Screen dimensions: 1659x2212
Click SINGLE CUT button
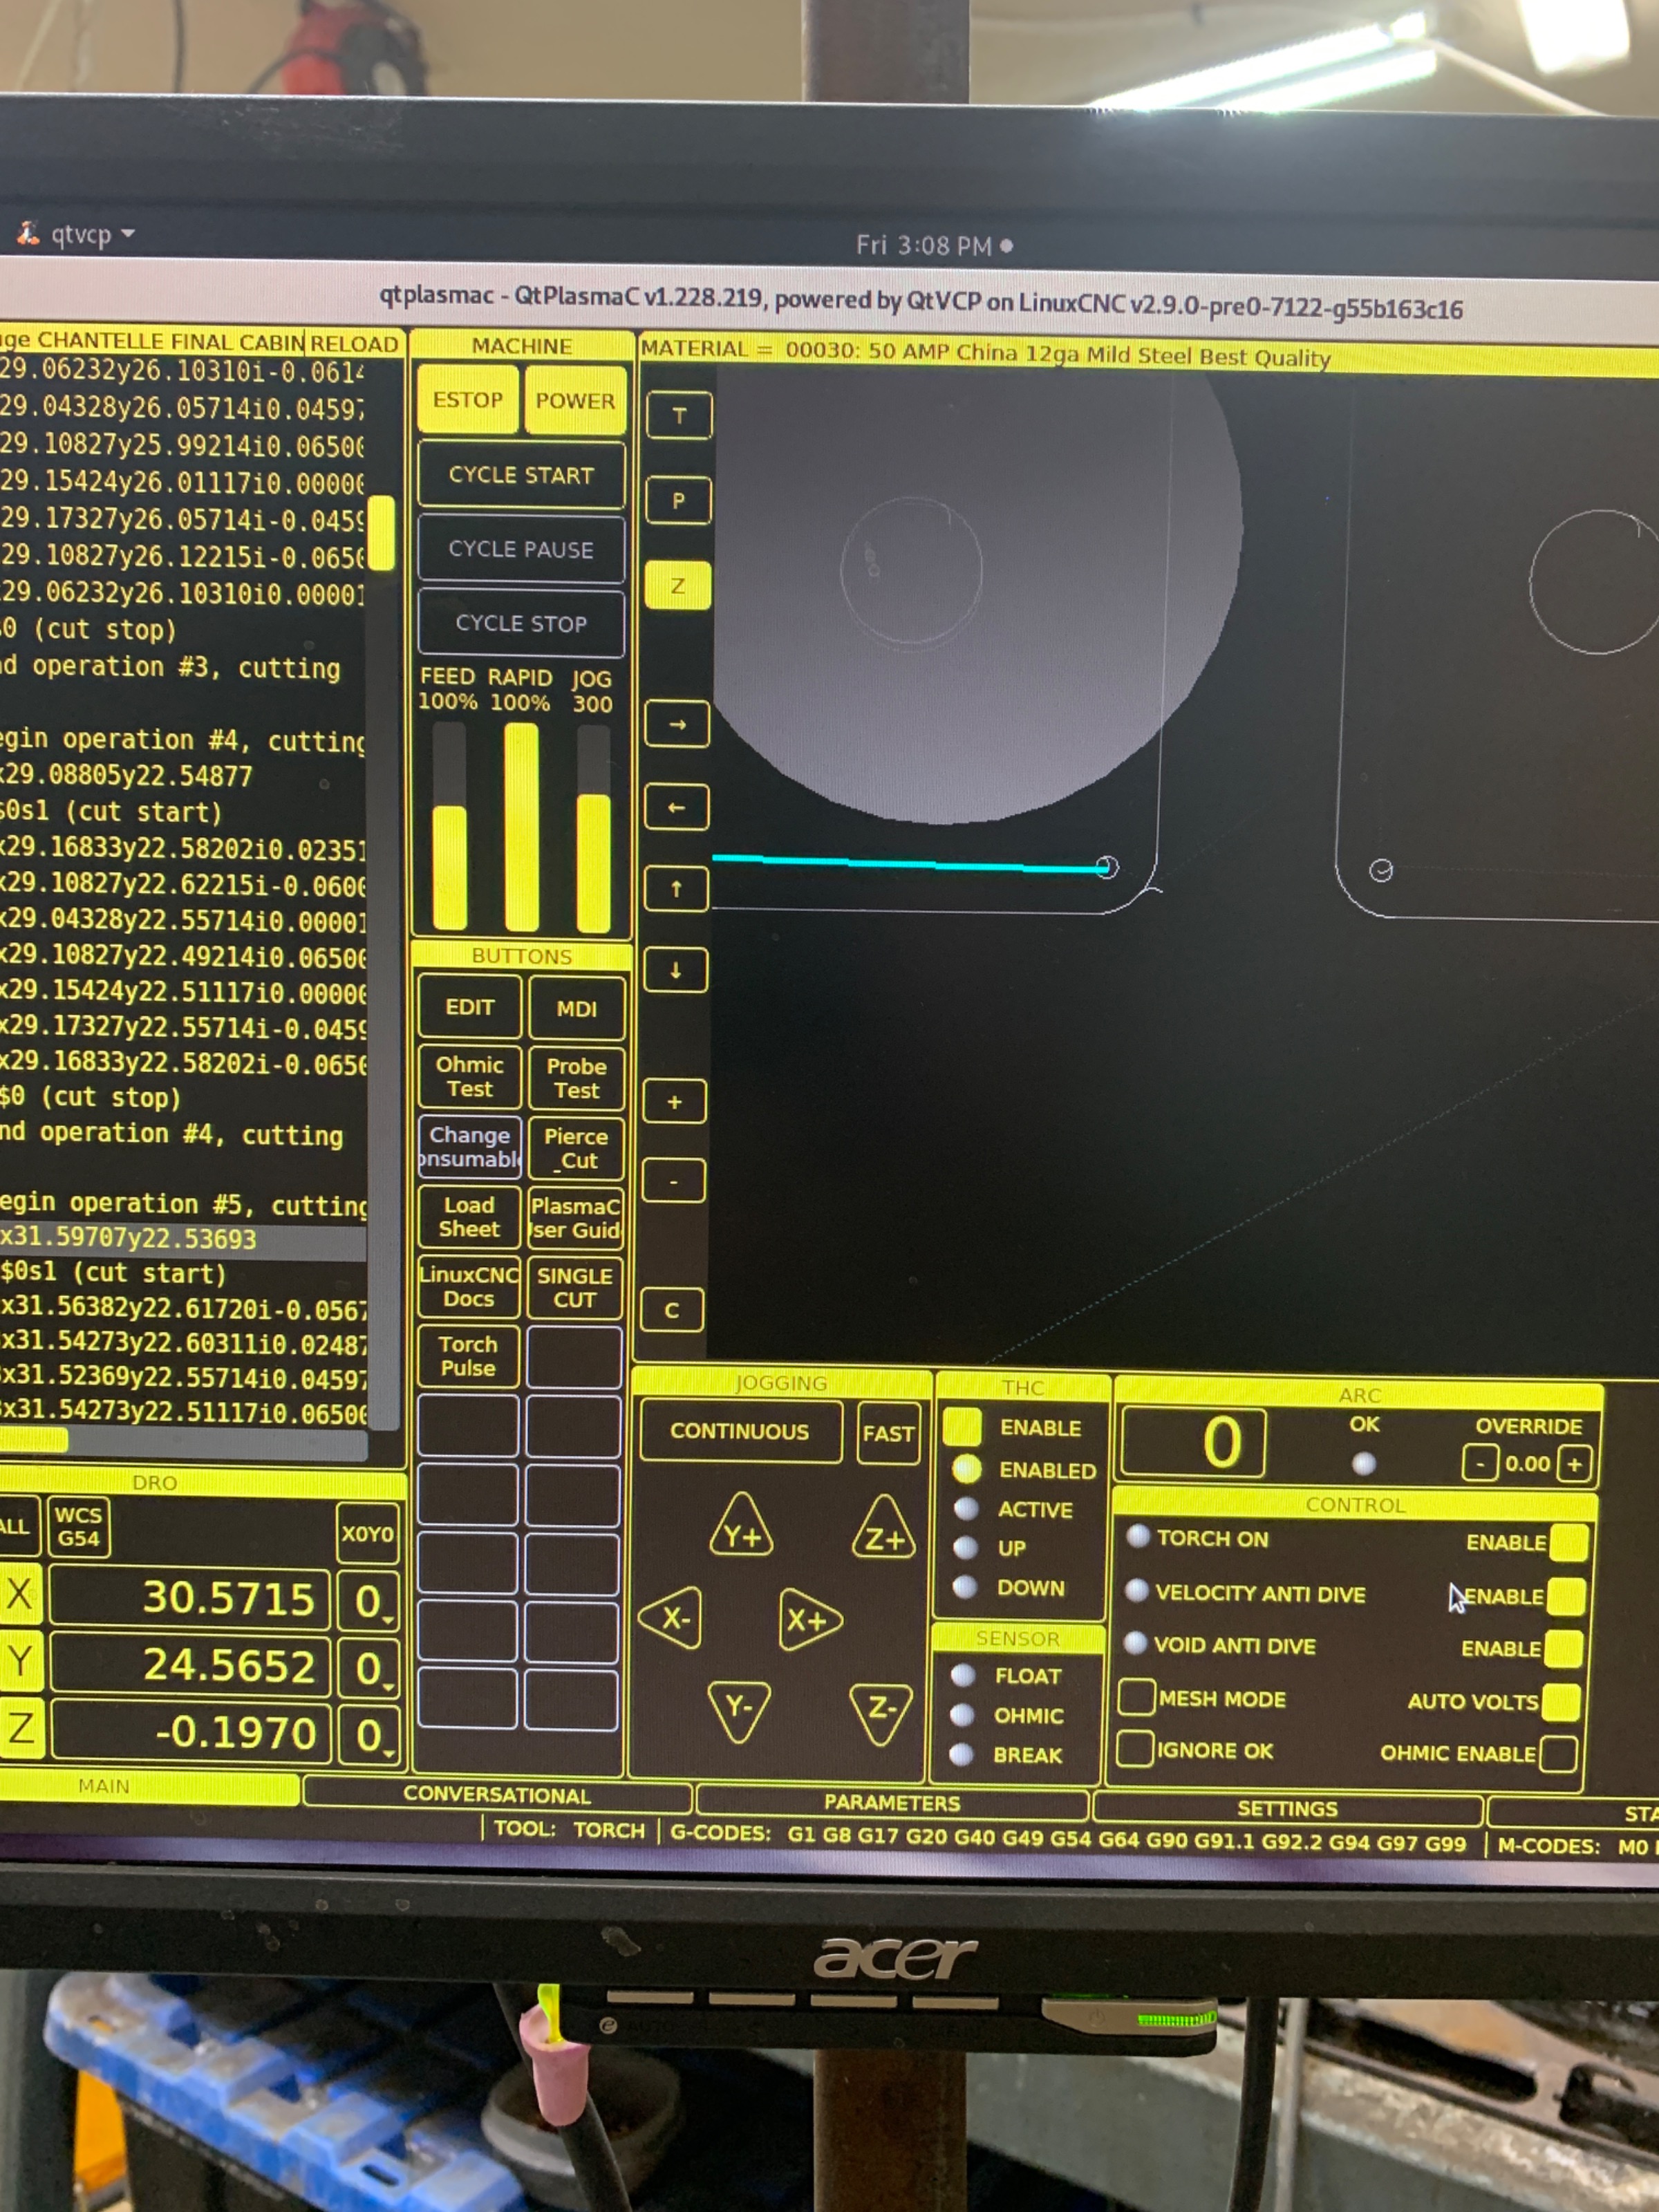pos(574,1288)
